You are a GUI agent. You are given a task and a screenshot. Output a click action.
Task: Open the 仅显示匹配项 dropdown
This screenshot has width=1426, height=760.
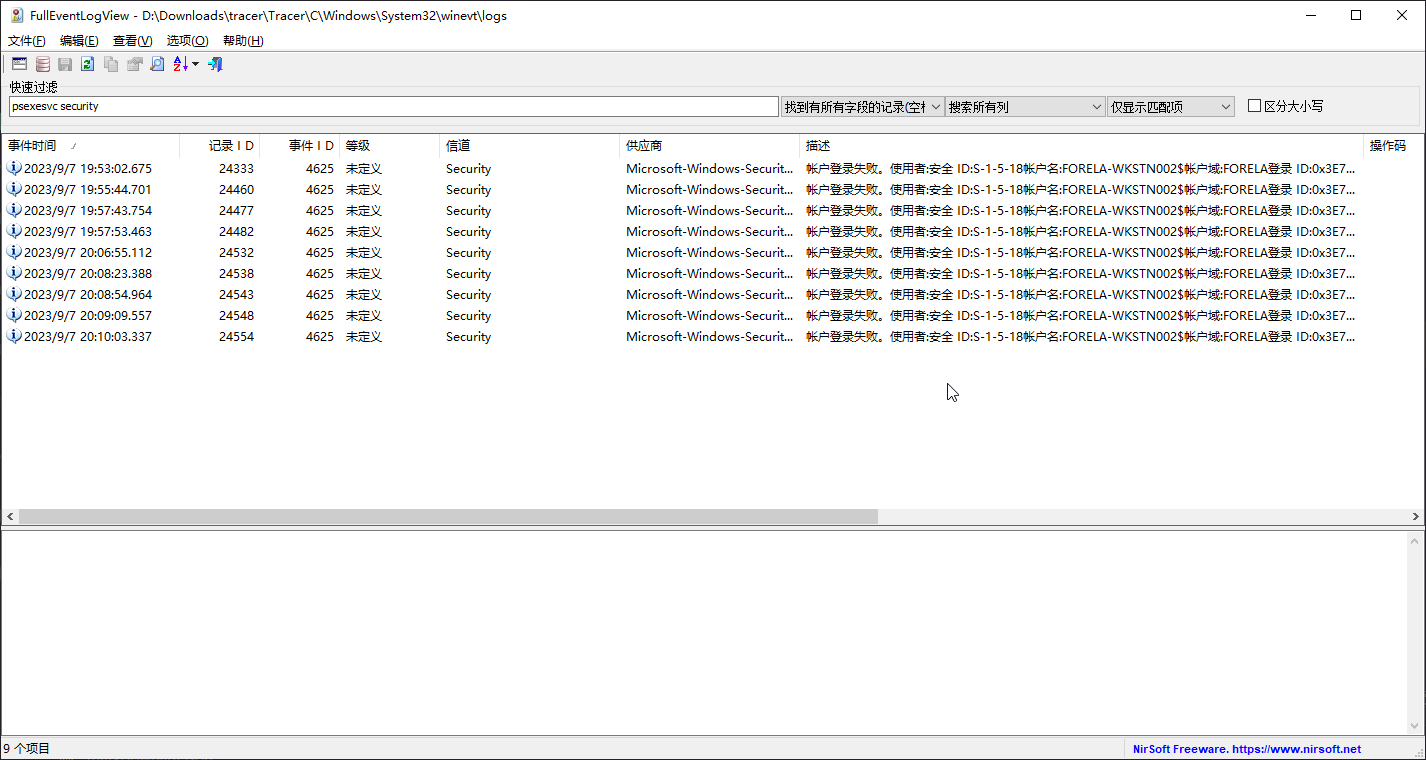click(x=1171, y=106)
